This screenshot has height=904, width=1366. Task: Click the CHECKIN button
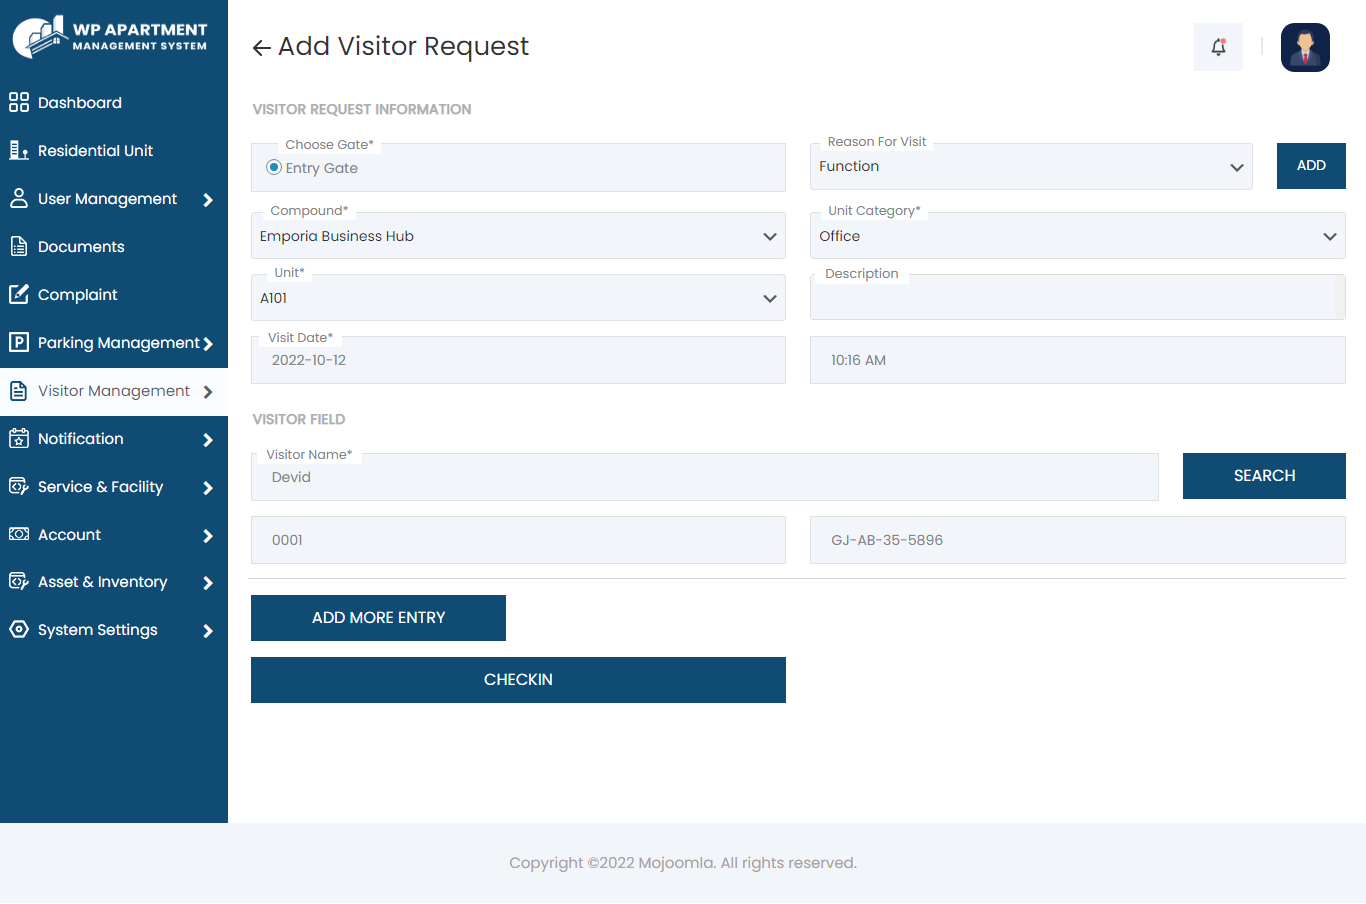pyautogui.click(x=518, y=680)
